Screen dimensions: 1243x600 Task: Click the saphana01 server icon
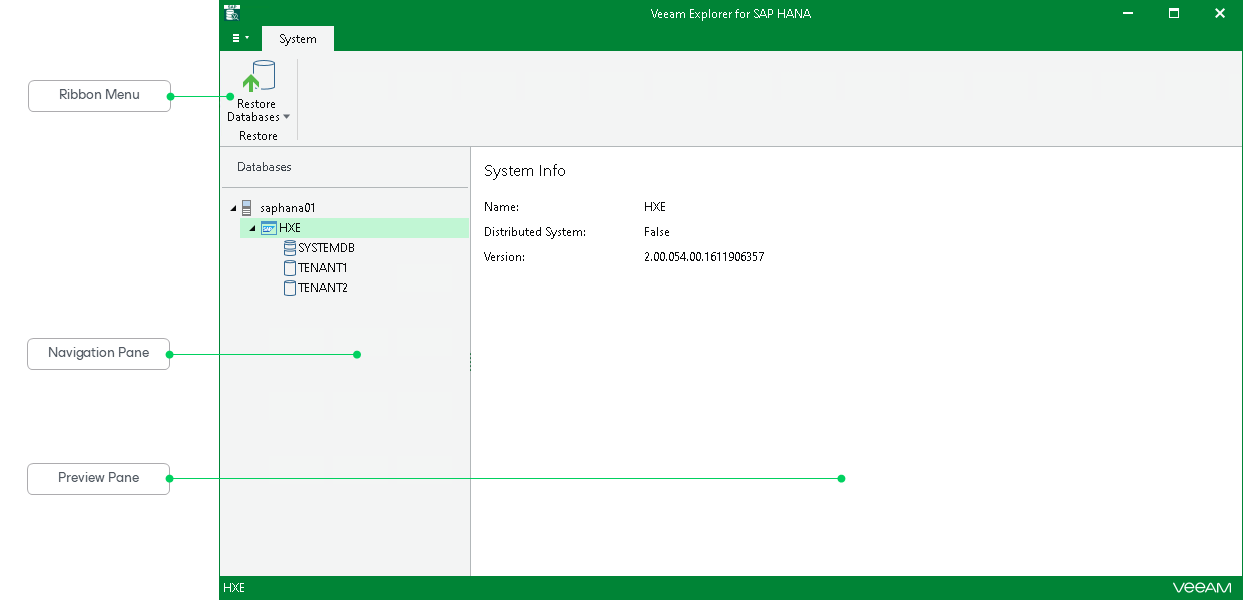click(247, 208)
